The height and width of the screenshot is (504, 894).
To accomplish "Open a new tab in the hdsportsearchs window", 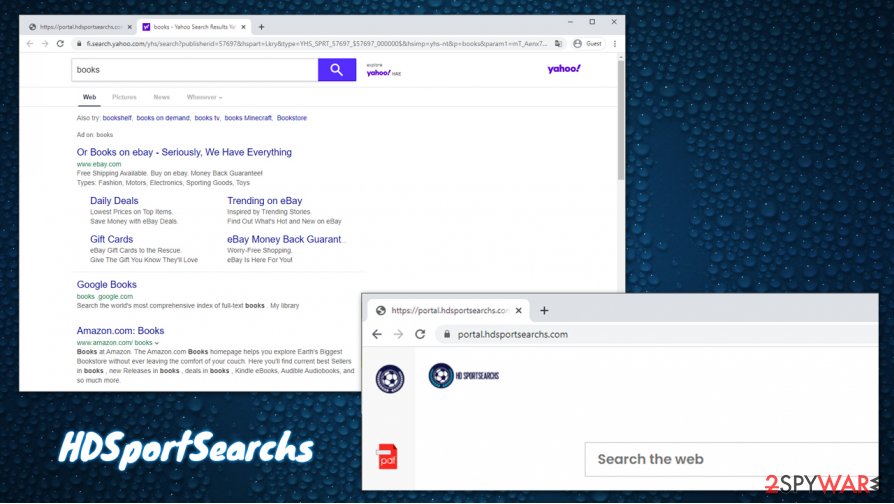I will pos(544,311).
